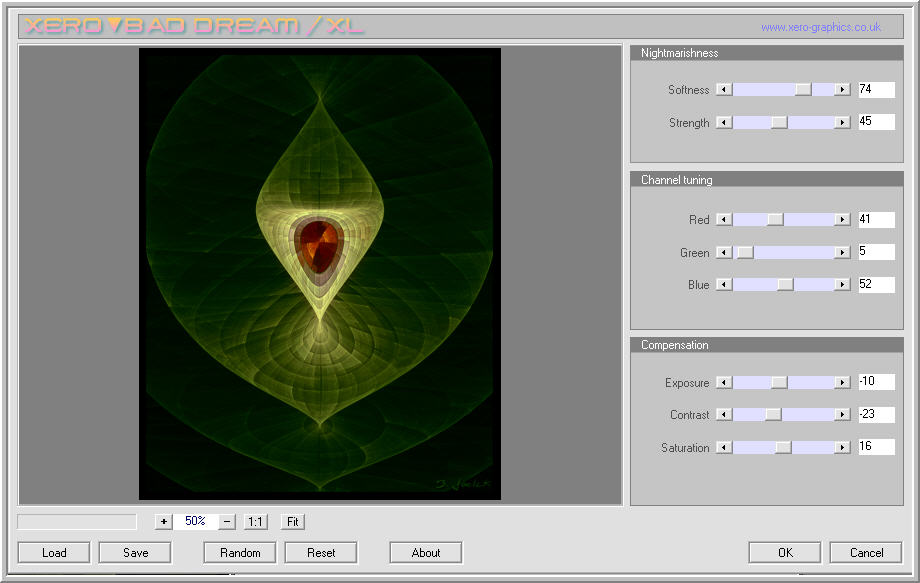Click the Strength slider thumb
The image size is (920, 583).
pos(779,123)
